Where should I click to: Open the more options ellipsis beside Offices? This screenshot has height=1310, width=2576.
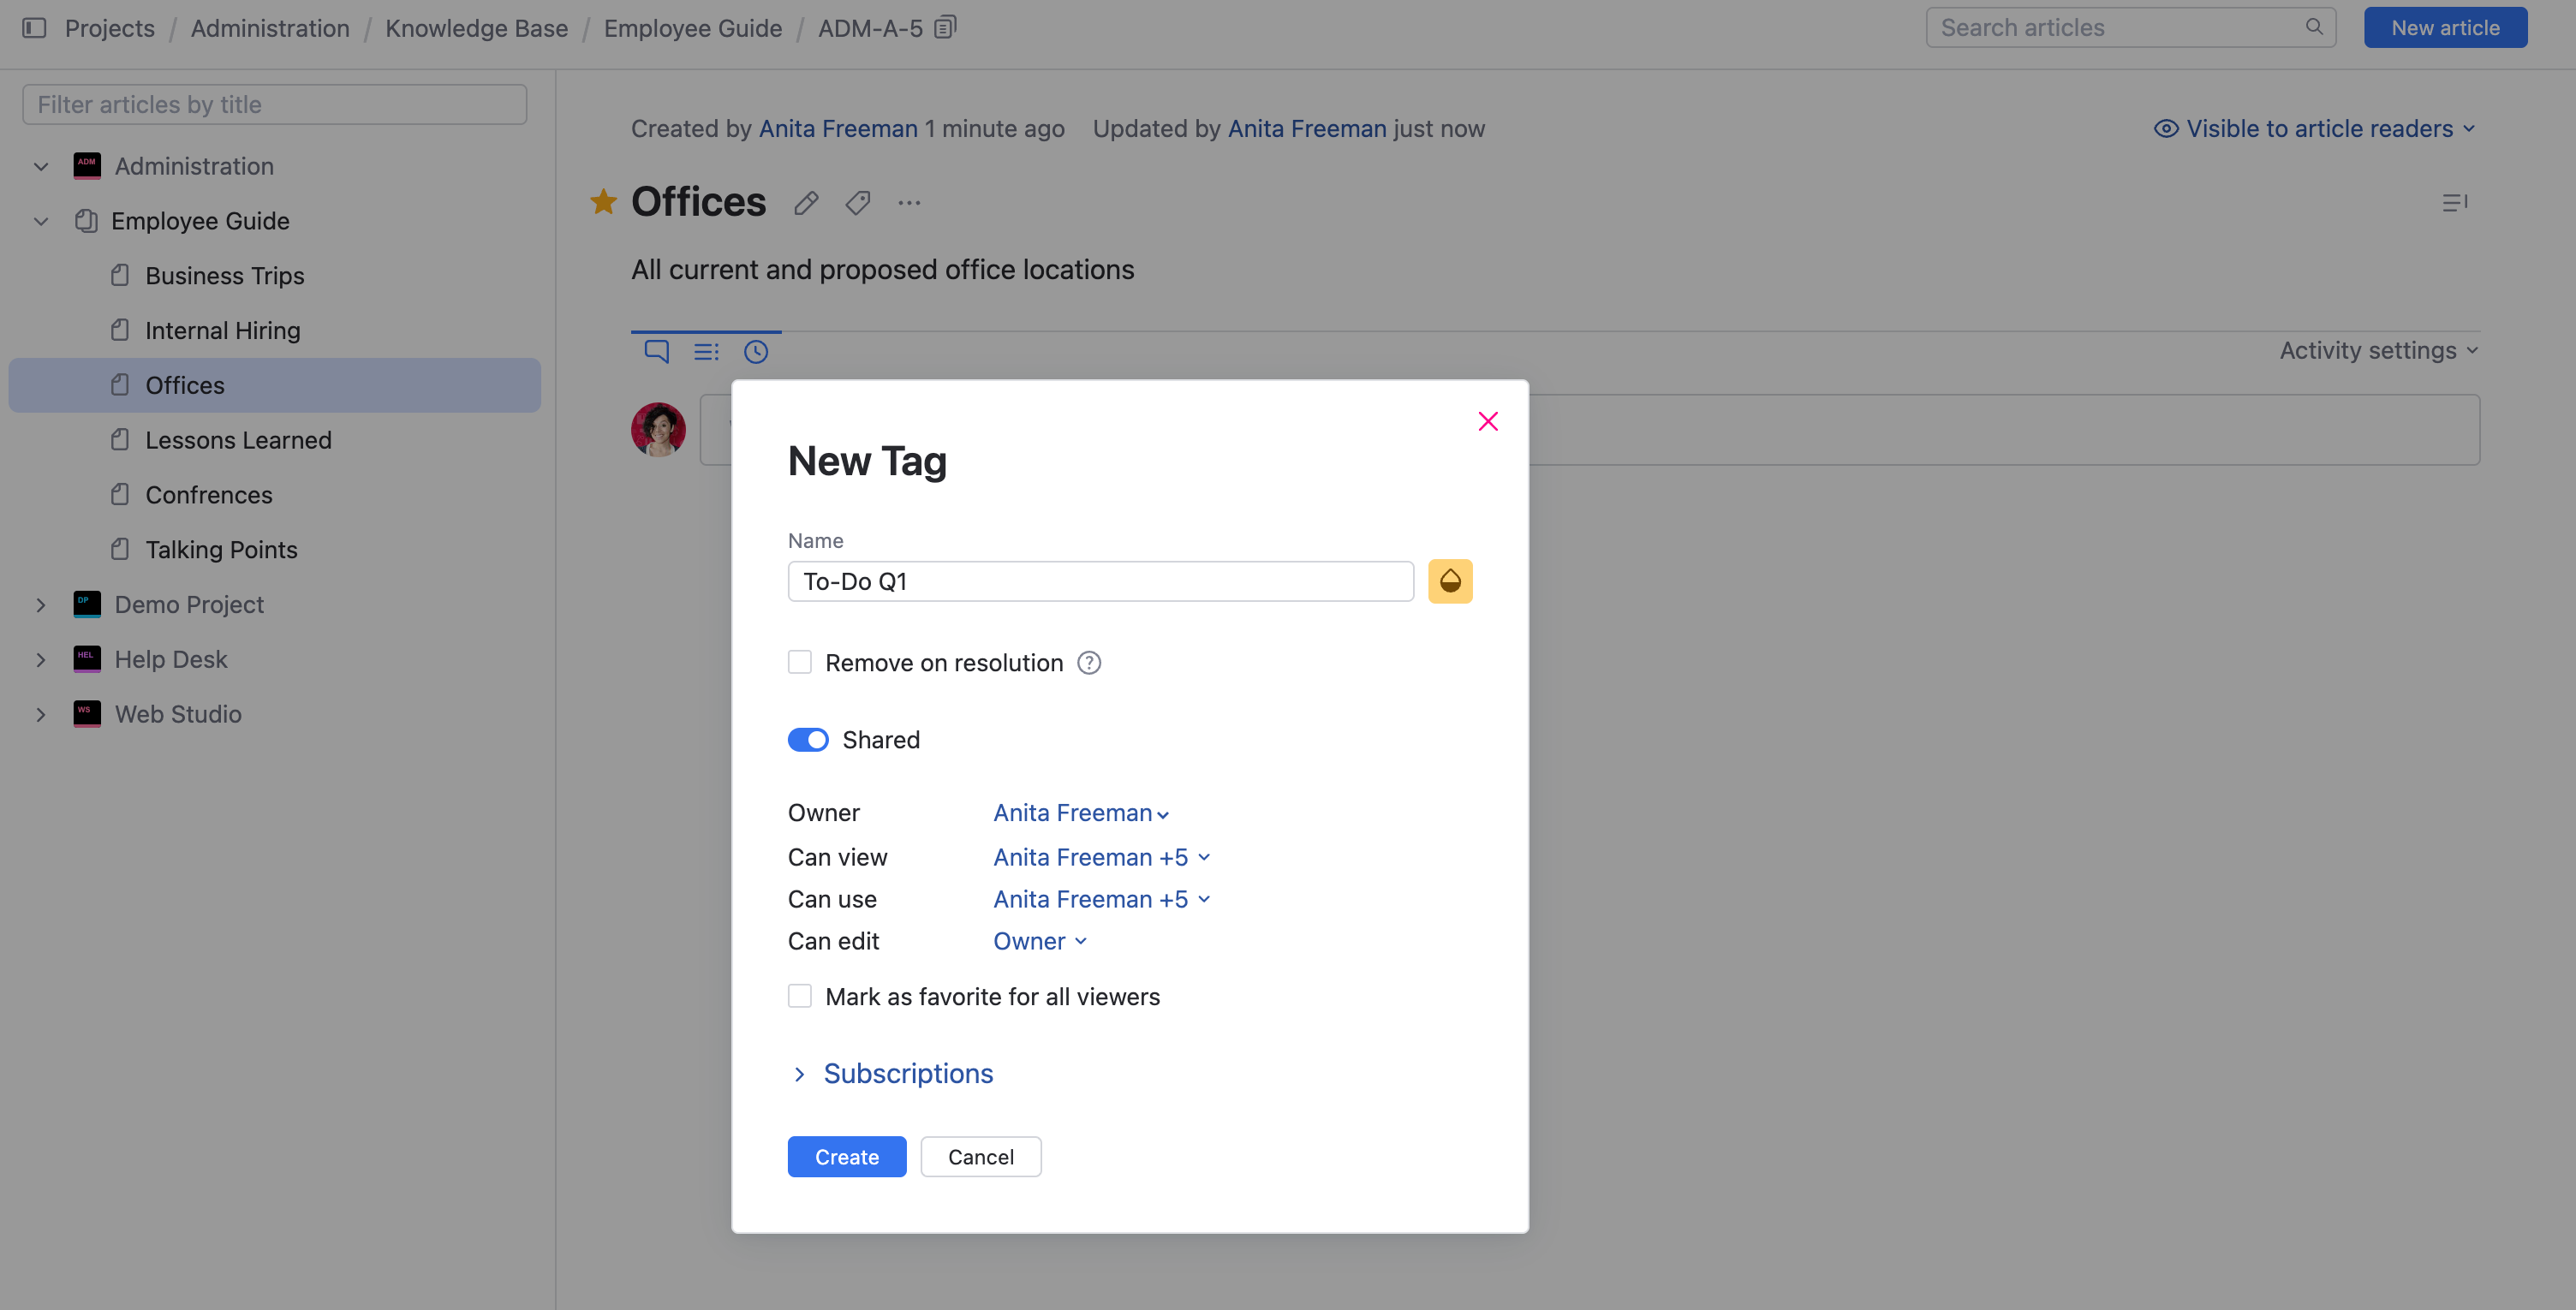909,202
